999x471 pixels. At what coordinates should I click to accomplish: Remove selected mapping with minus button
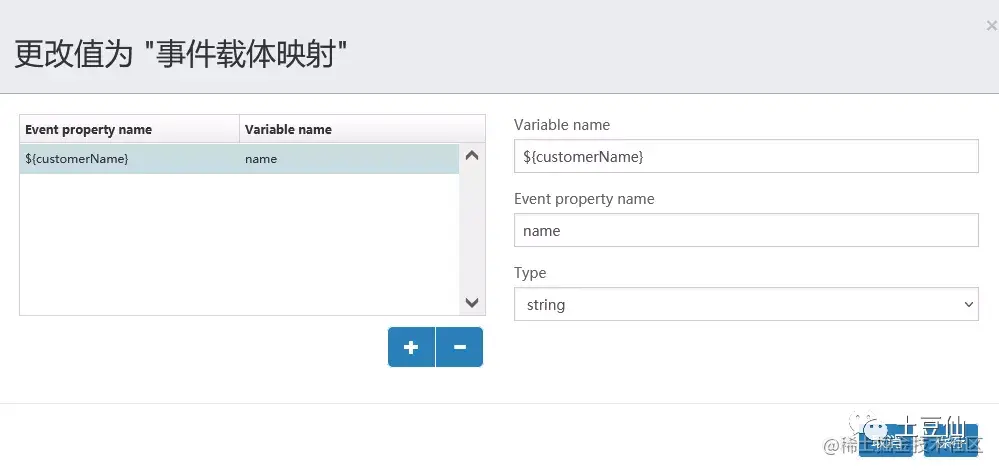tap(459, 347)
